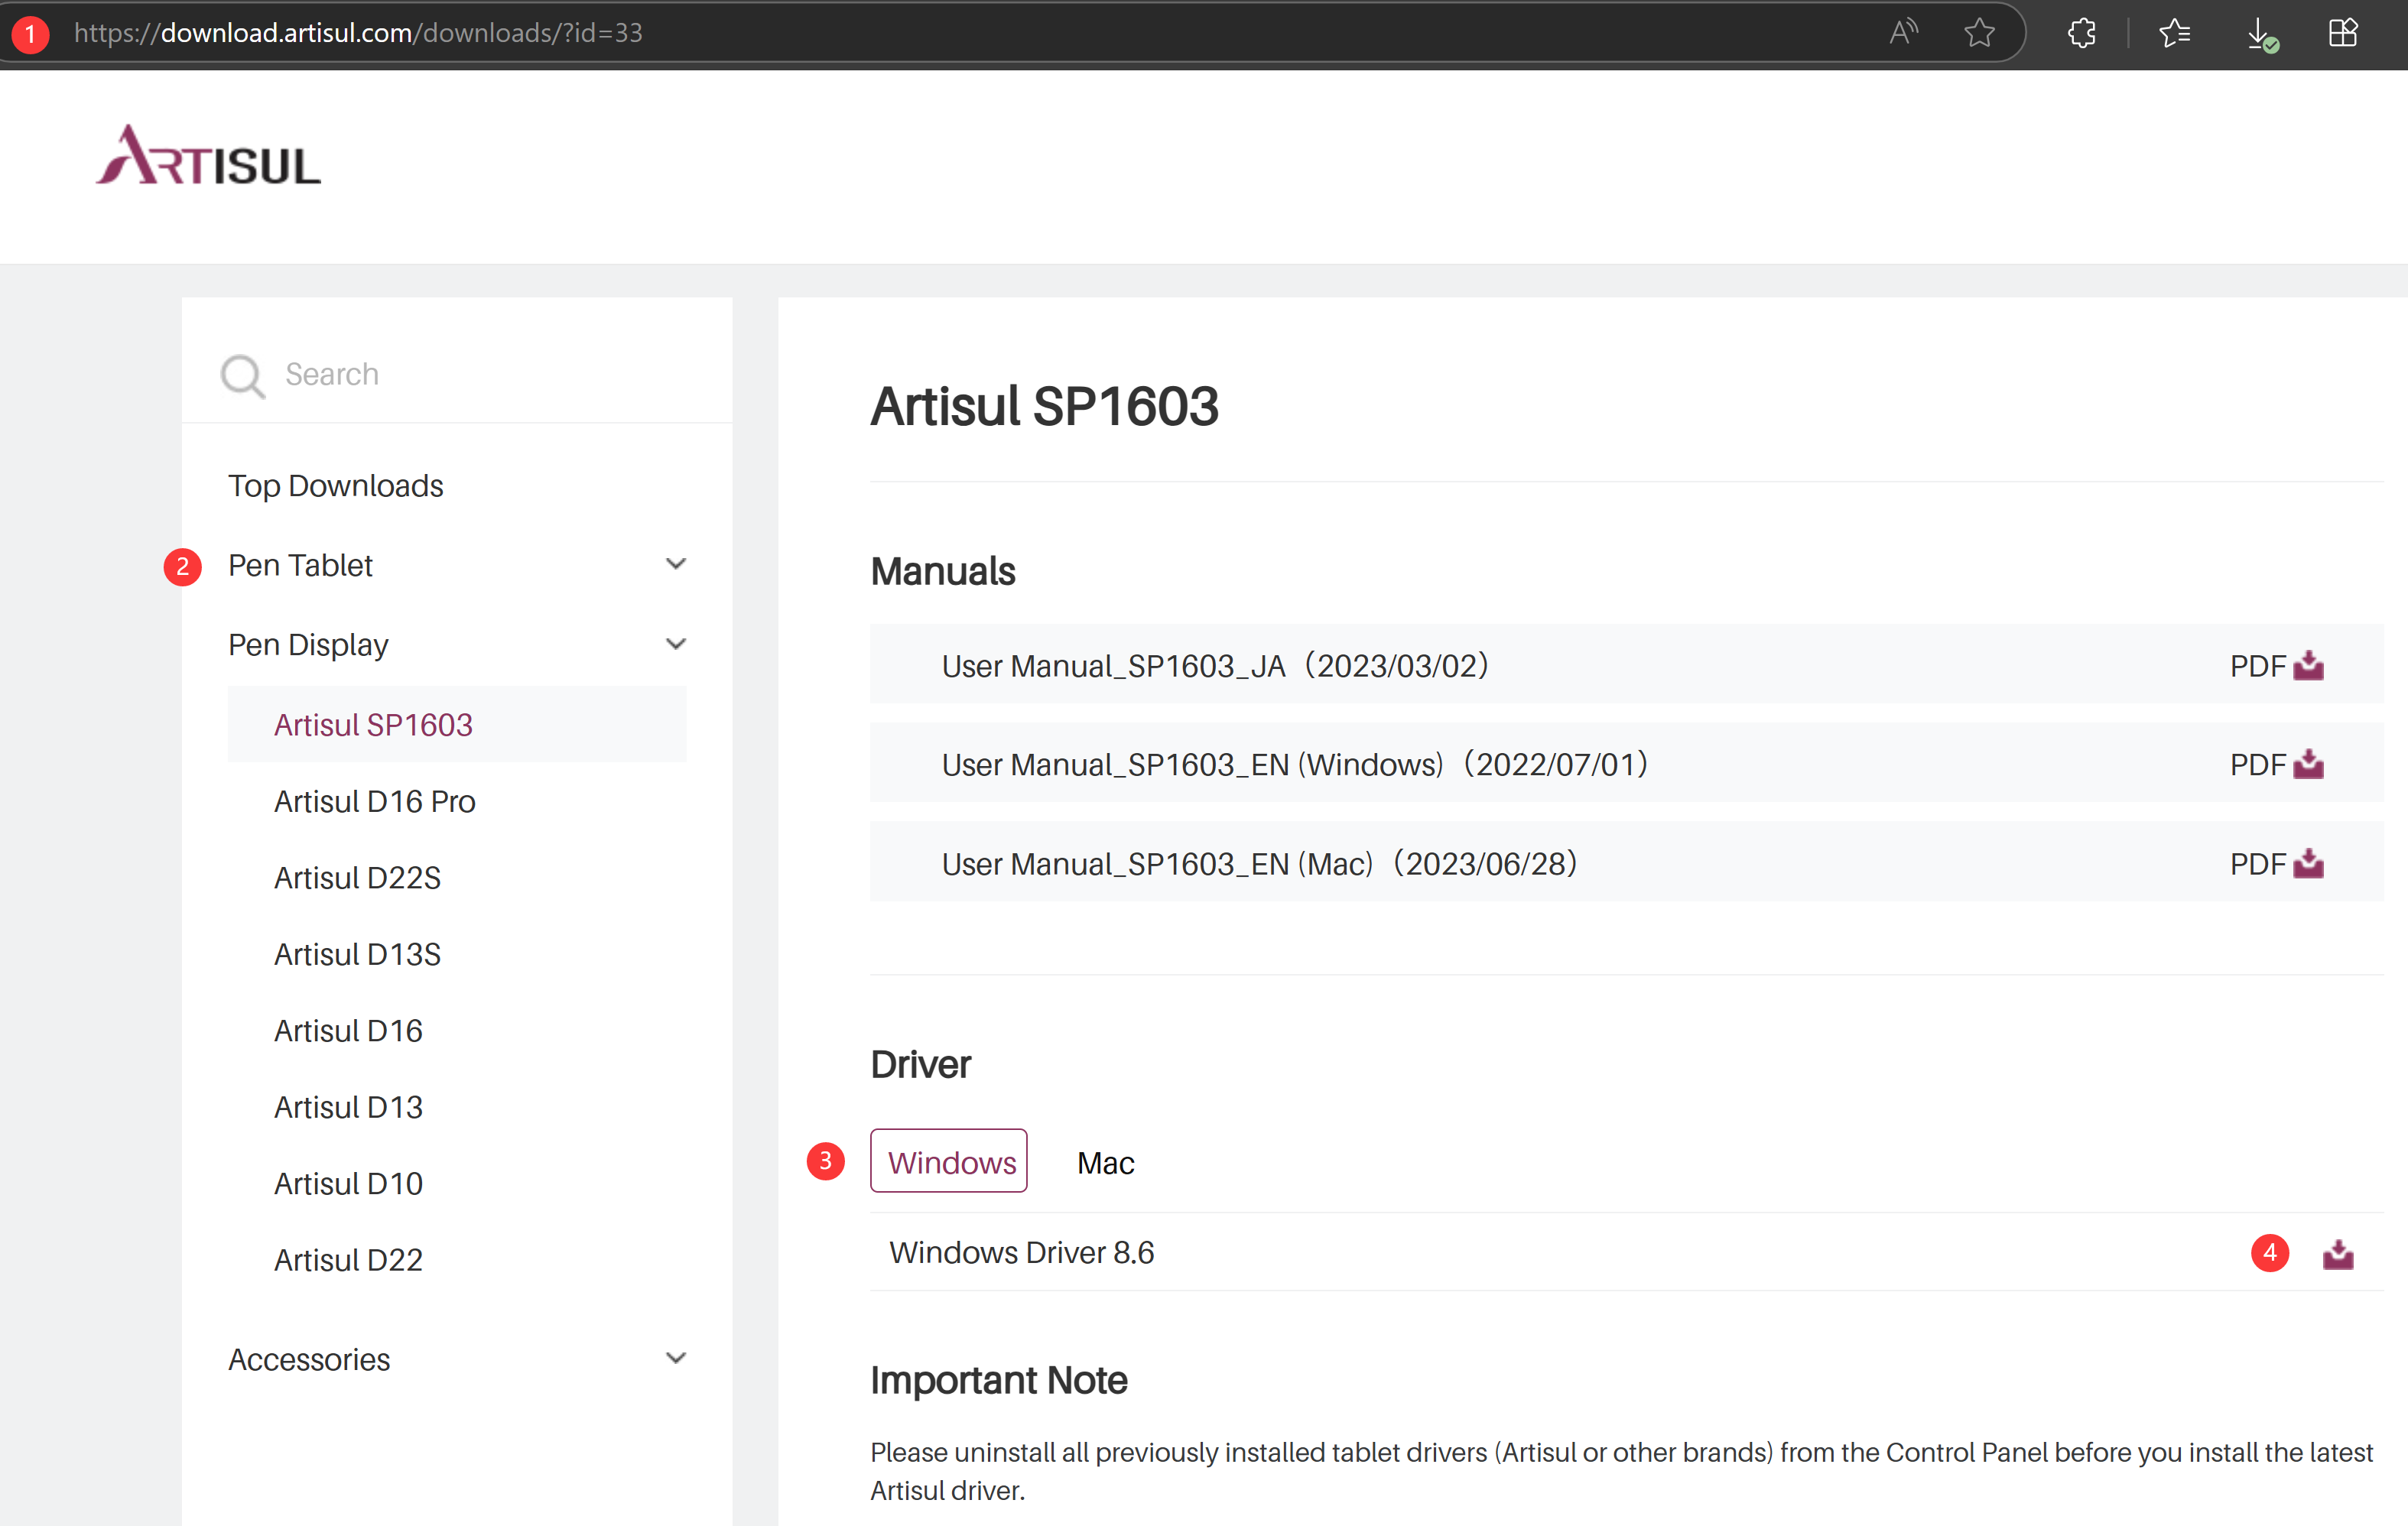Image resolution: width=2408 pixels, height=1526 pixels.
Task: Download the SP1603 EN Mac manual PDF
Action: 2307,864
